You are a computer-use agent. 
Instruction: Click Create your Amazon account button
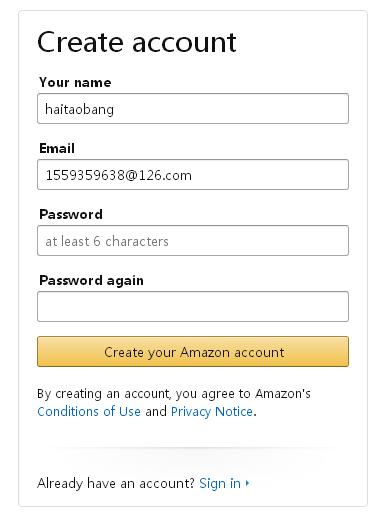(x=193, y=352)
